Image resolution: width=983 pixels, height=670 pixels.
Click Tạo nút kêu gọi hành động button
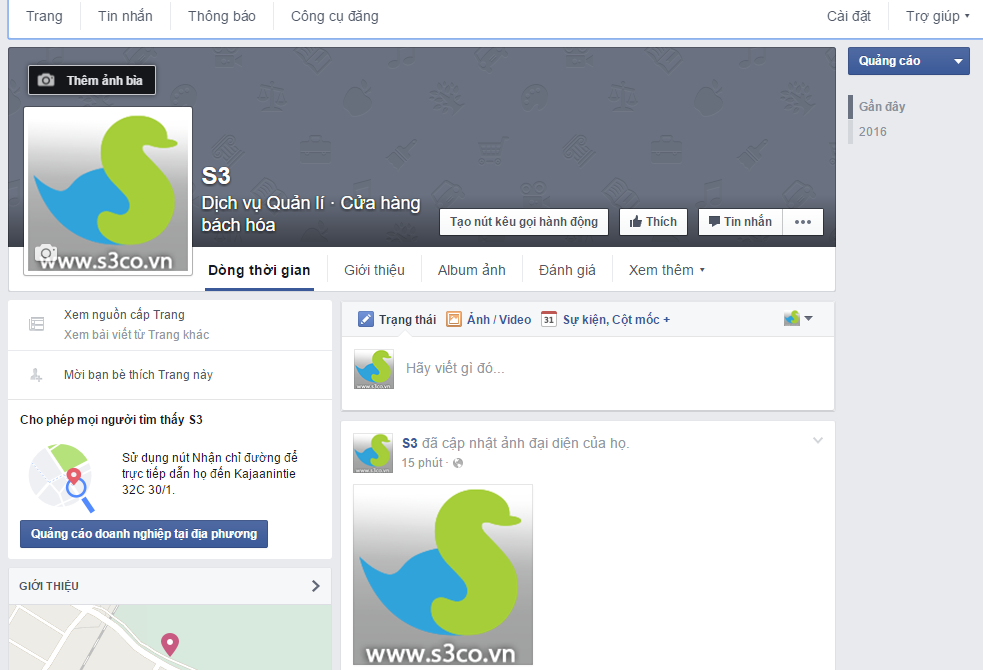click(524, 222)
